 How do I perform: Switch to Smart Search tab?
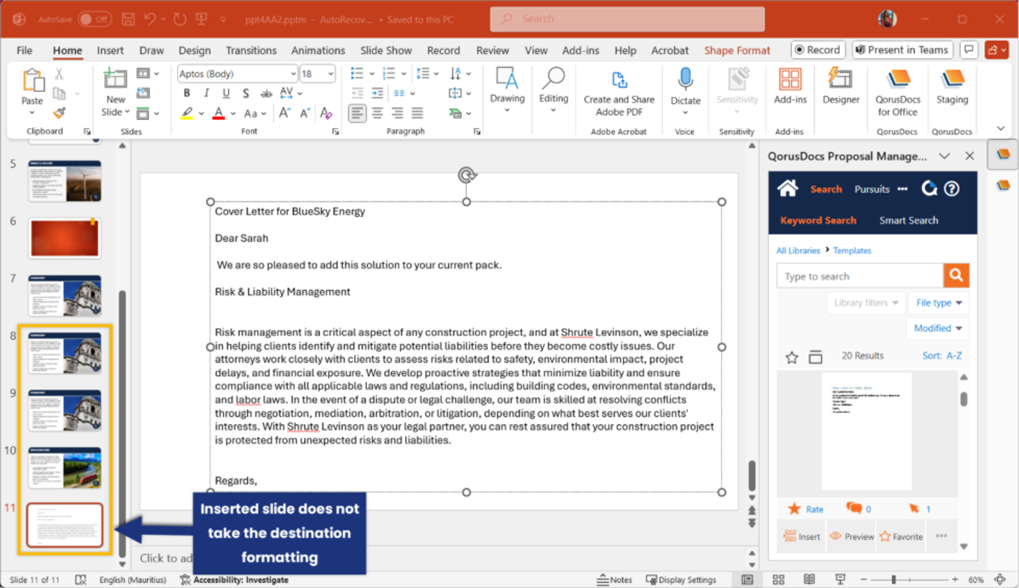(x=909, y=220)
